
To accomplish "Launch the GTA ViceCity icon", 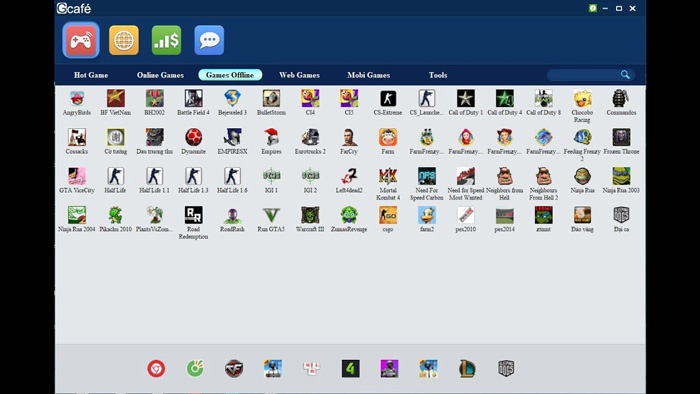I will click(77, 176).
